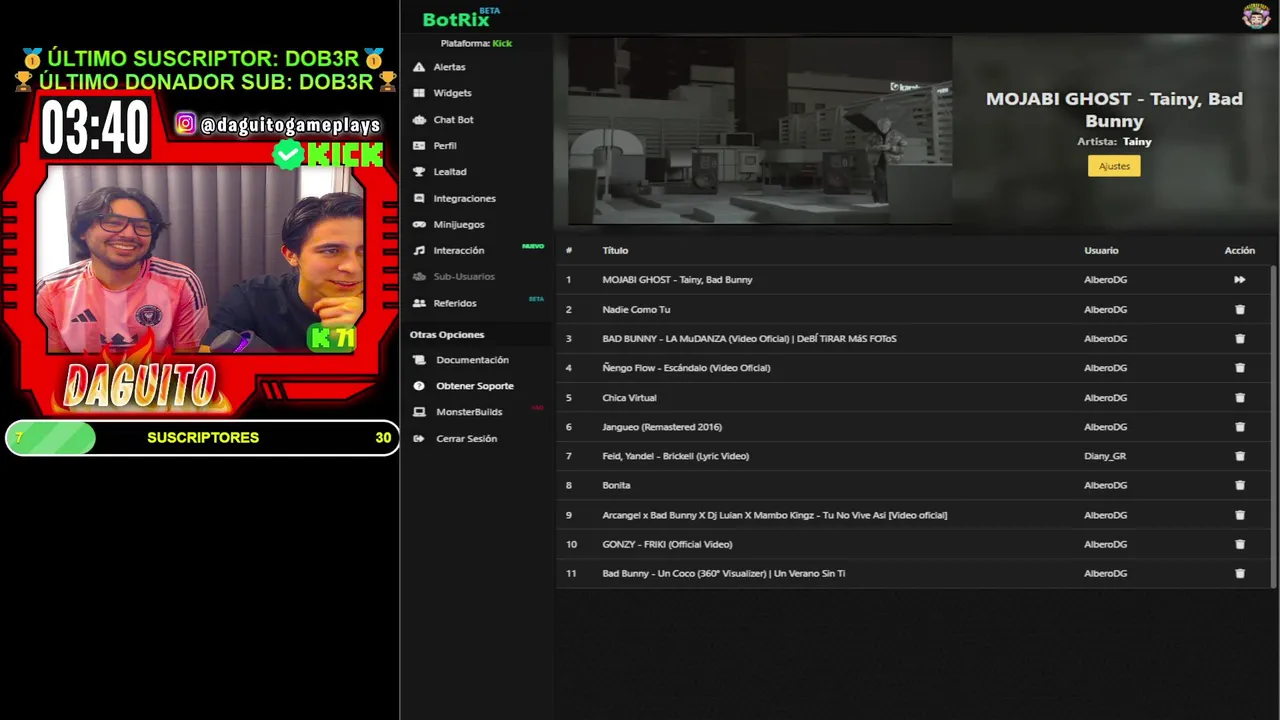Open the user avatar at top right
This screenshot has width=1280, height=720.
click(x=1256, y=16)
